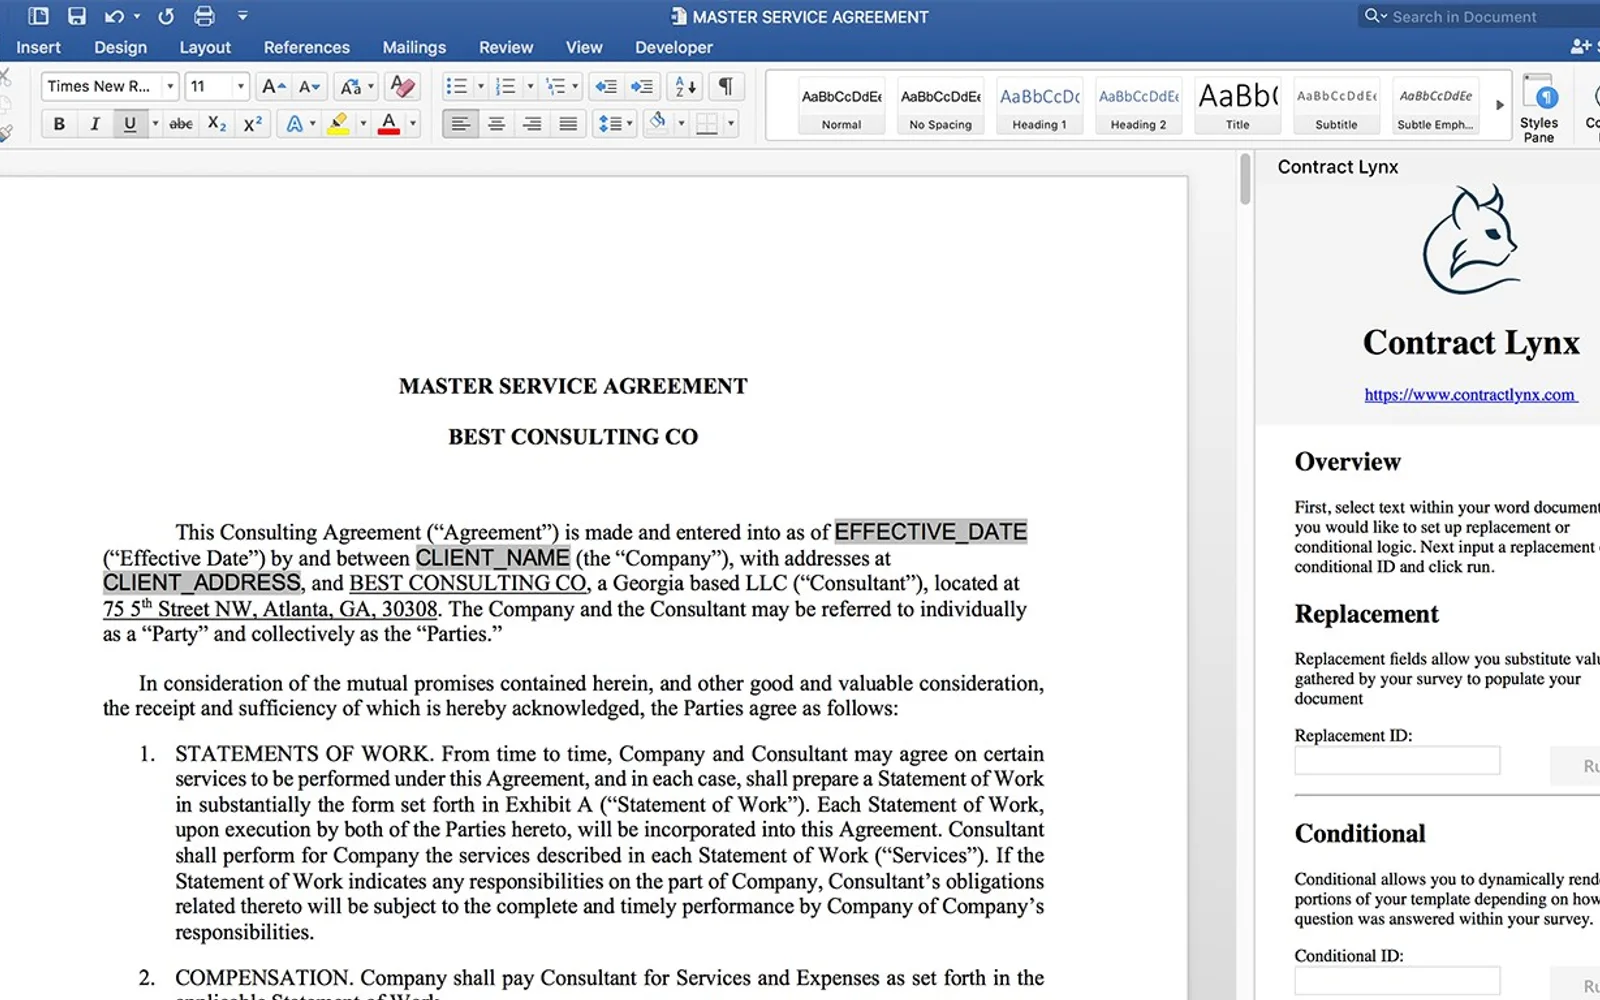The width and height of the screenshot is (1600, 1000).
Task: Click the numbered list icon
Action: pyautogui.click(x=506, y=87)
